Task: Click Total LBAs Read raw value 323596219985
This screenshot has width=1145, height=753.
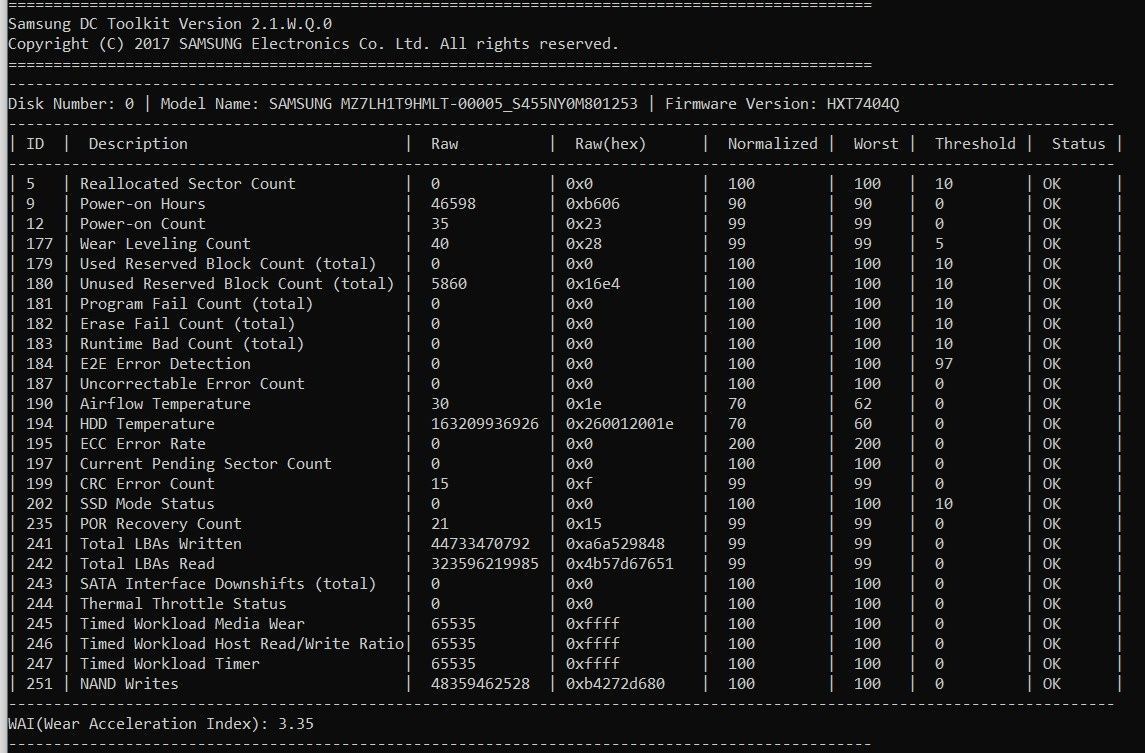Action: click(x=484, y=564)
